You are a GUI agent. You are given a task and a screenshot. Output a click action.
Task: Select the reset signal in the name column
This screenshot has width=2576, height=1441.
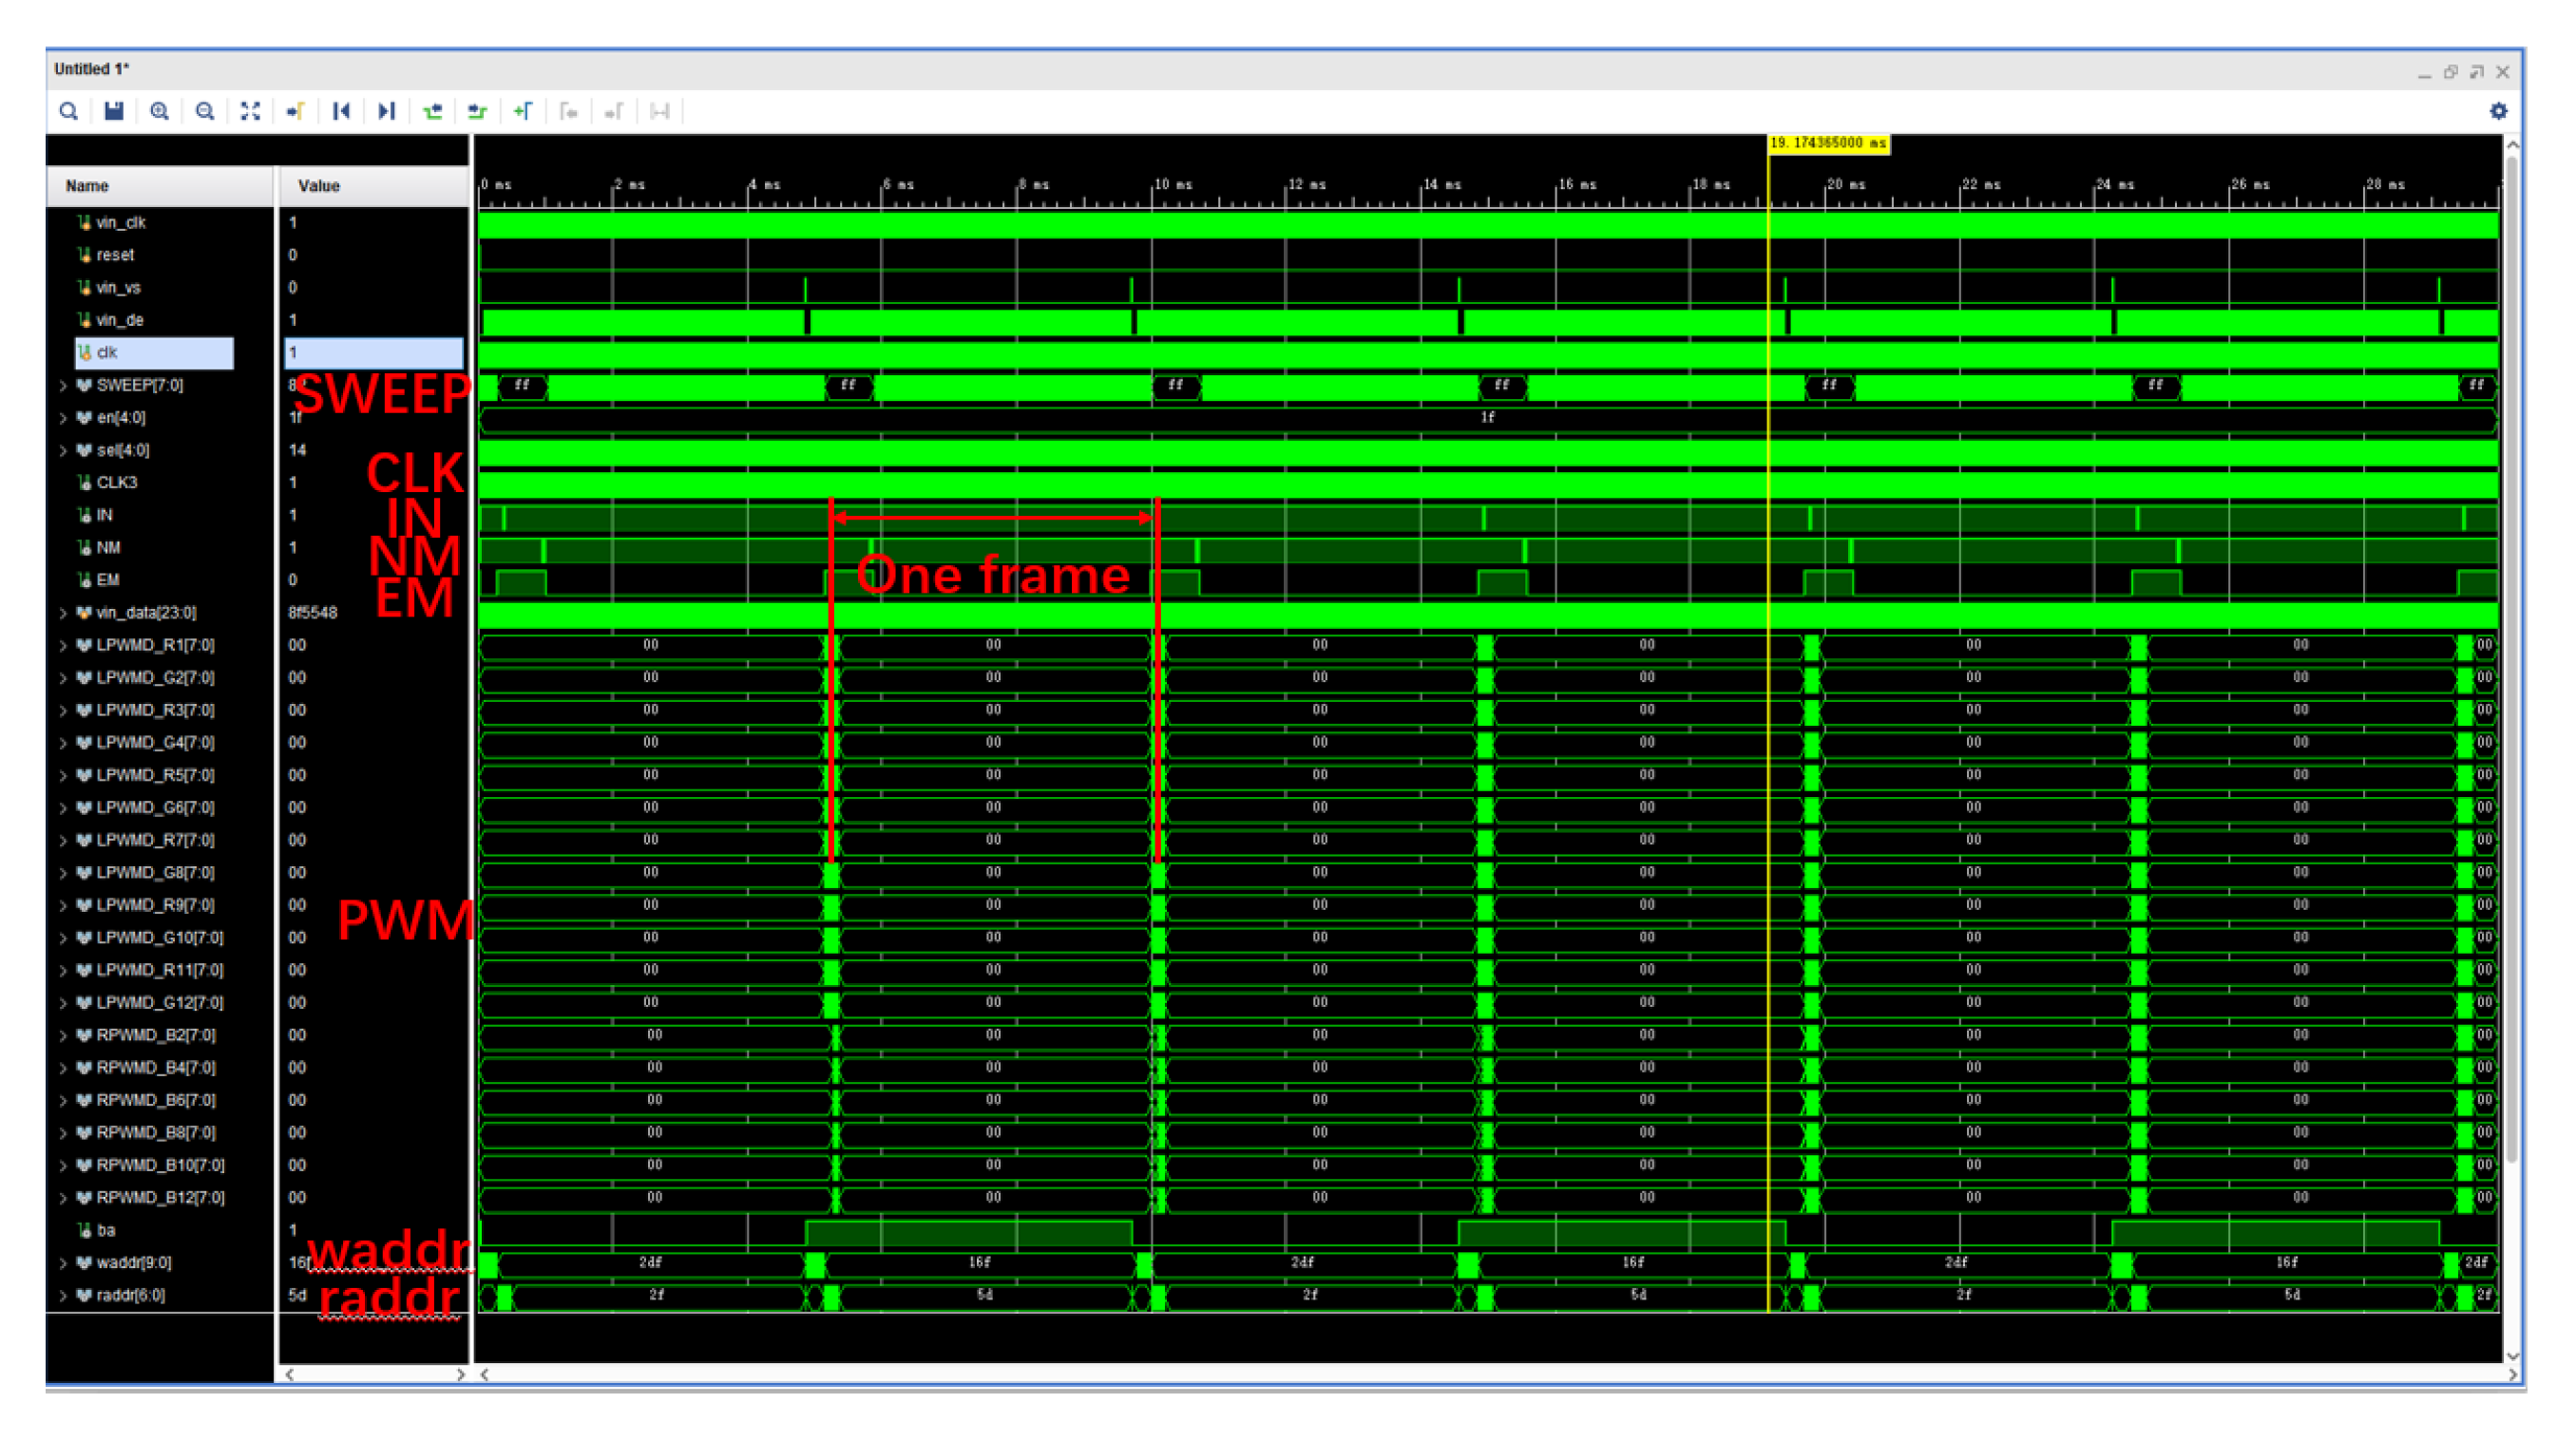pos(114,255)
